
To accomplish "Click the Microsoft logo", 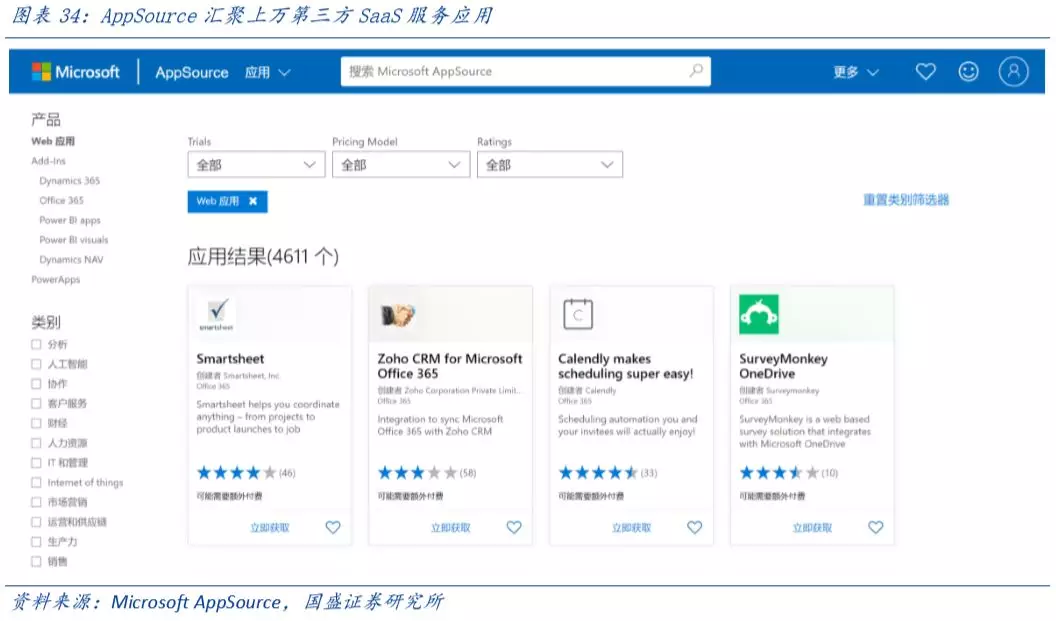I will point(75,72).
